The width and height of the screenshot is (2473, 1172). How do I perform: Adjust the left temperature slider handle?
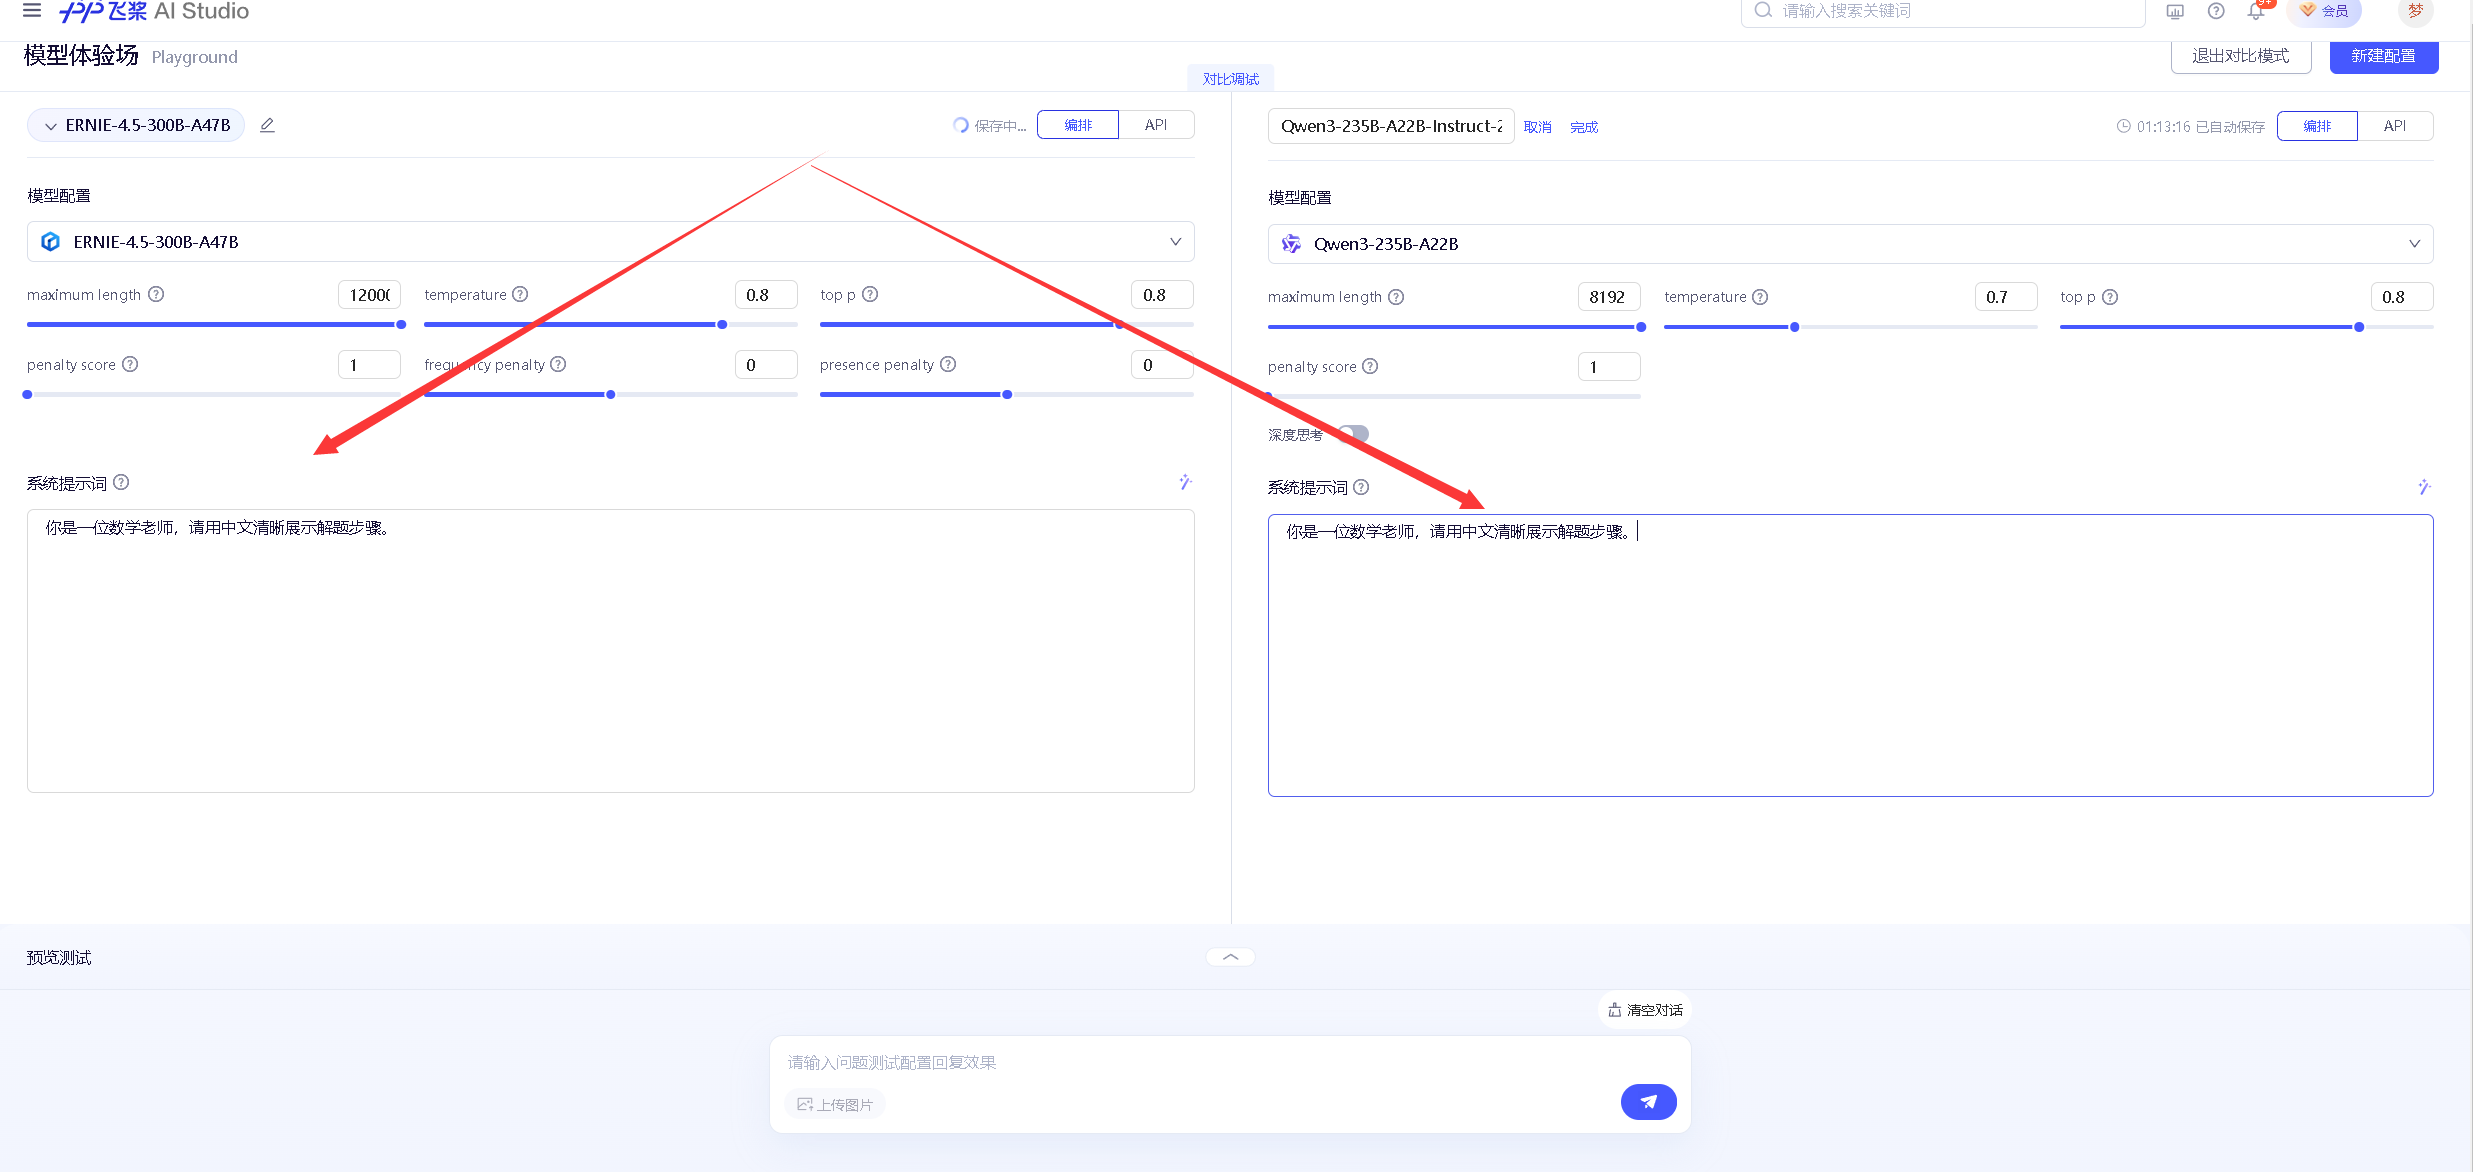click(x=722, y=324)
